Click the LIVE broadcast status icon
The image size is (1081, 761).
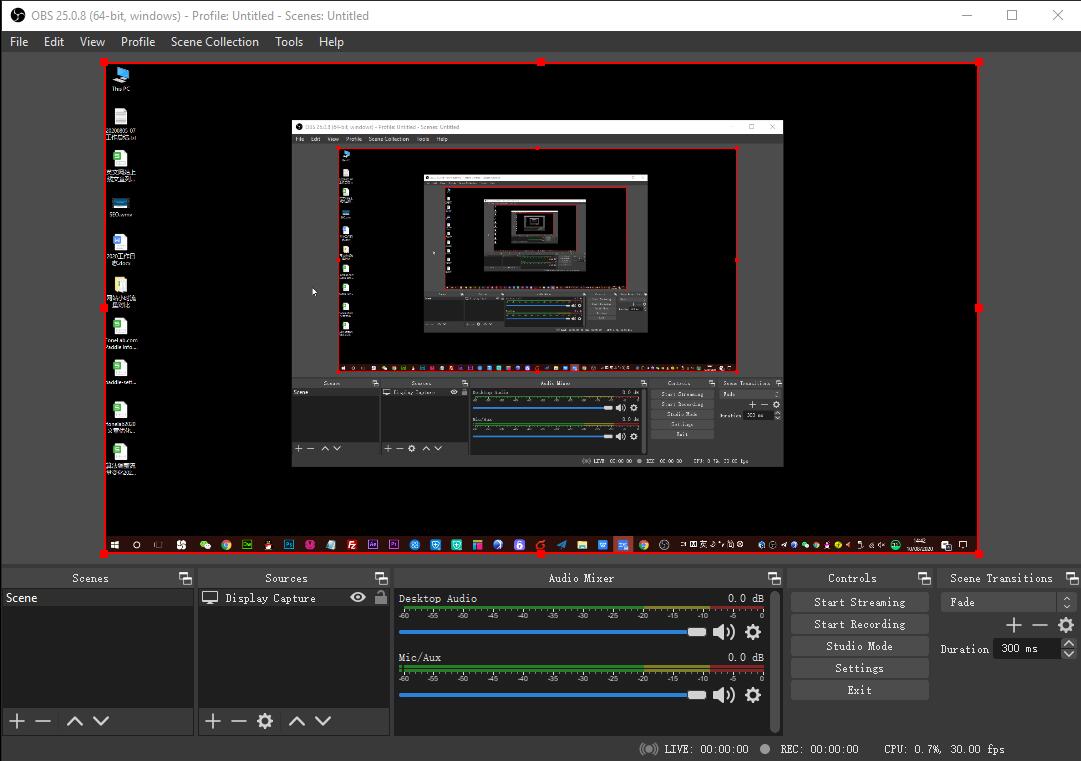649,749
